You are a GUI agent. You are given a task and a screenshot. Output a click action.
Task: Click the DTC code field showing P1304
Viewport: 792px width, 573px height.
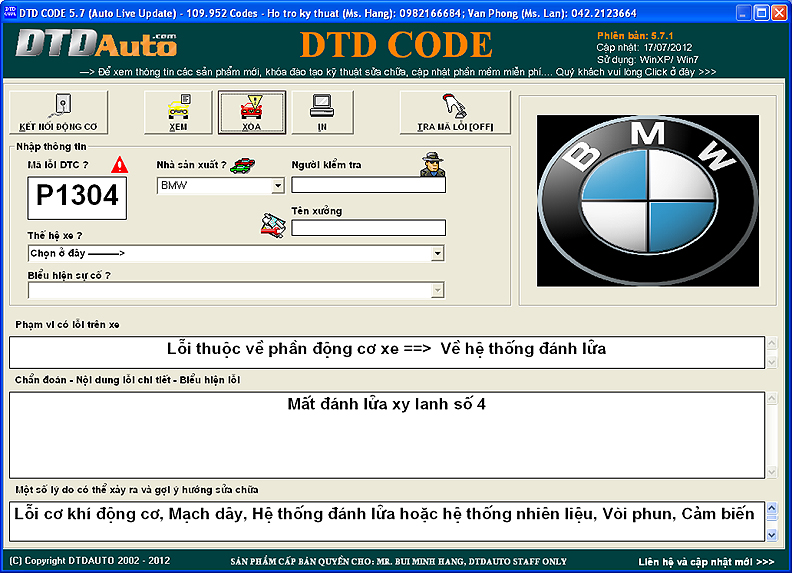[77, 198]
